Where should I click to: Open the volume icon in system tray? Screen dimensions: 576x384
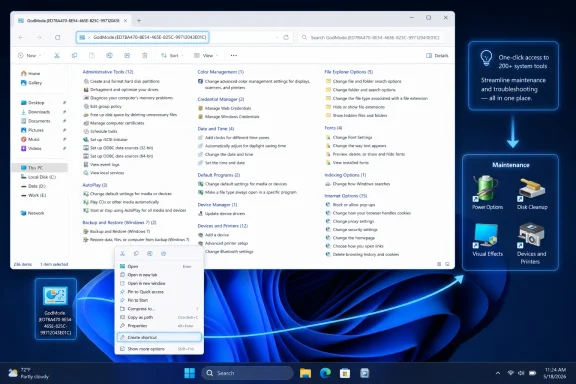pos(521,373)
